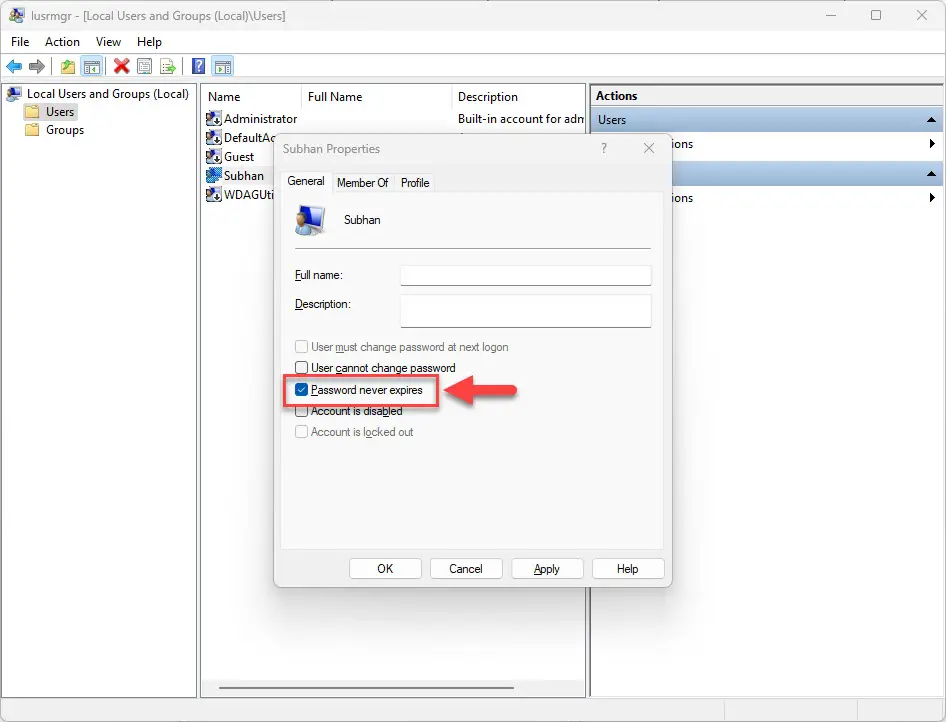The image size is (946, 722).
Task: Select Local Users and Groups (Local) root
Action: (x=107, y=93)
